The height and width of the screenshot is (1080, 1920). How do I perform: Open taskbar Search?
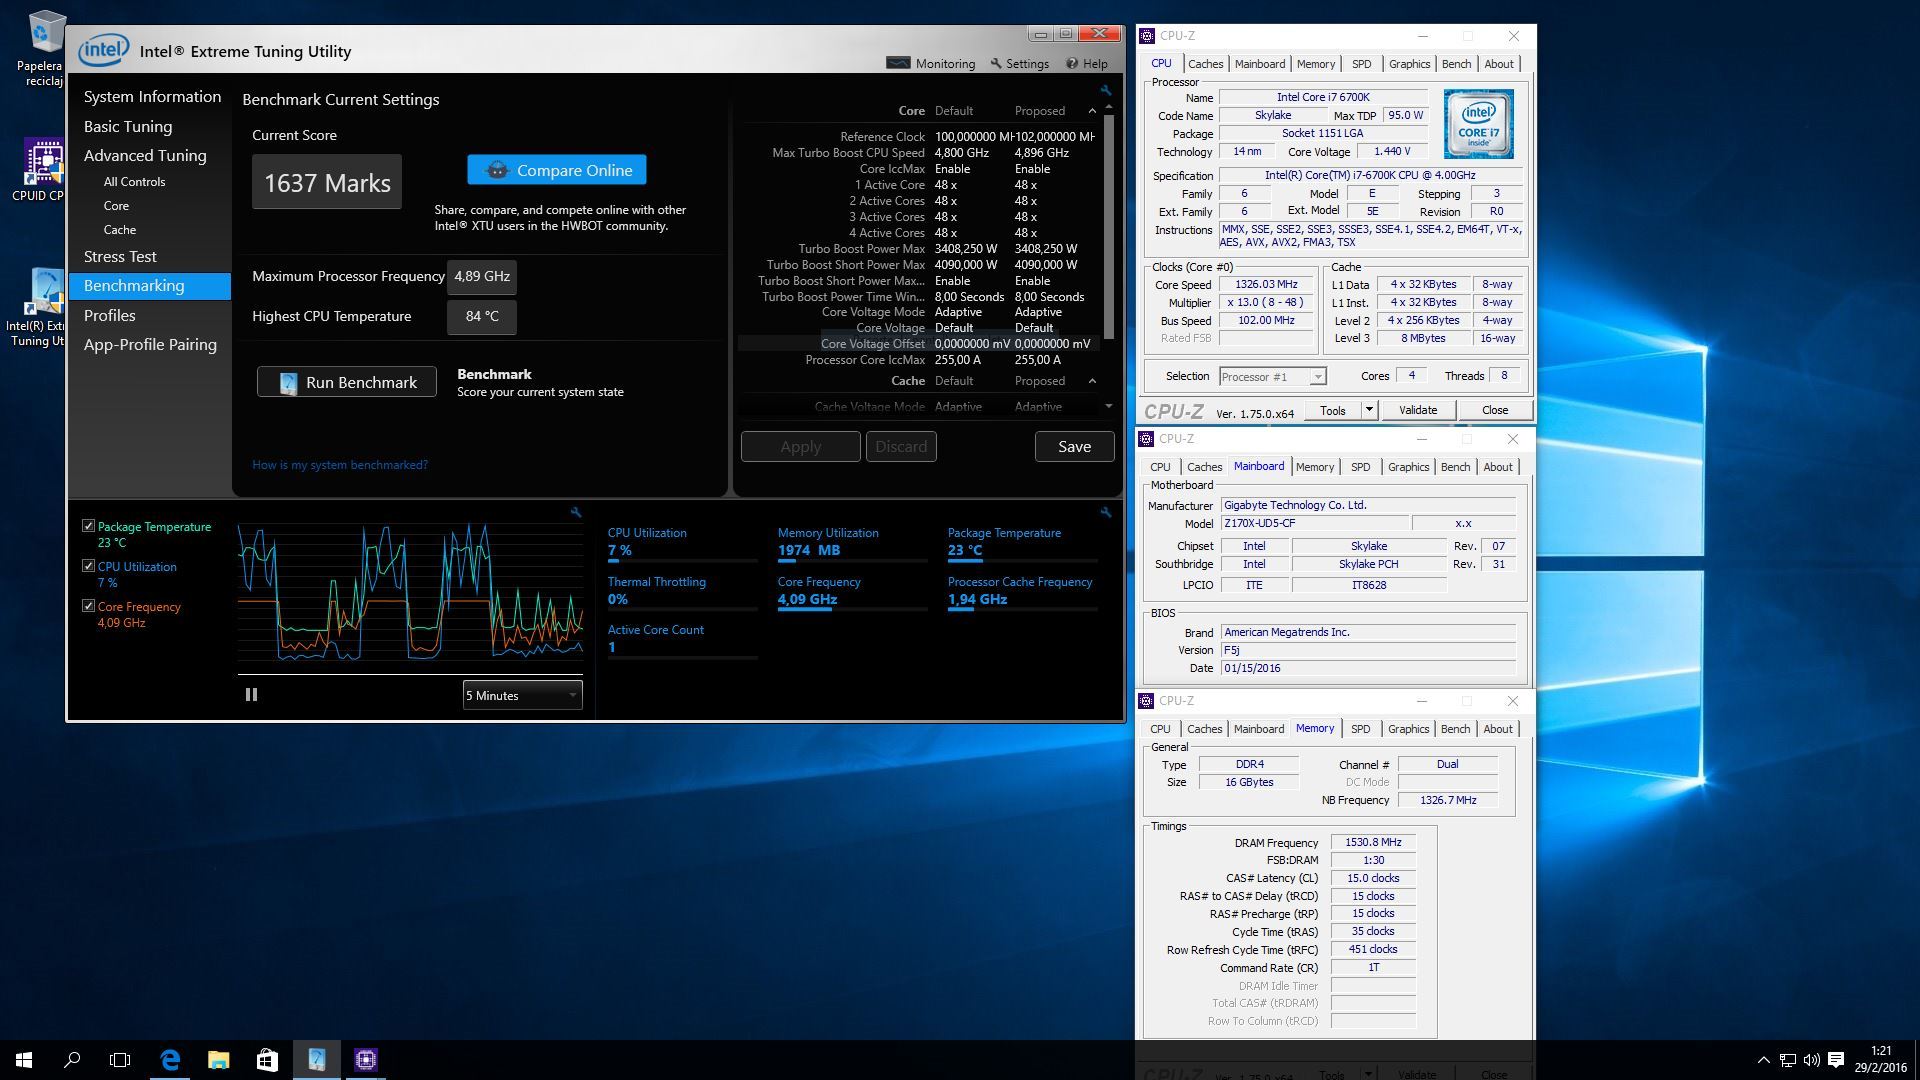point(72,1060)
